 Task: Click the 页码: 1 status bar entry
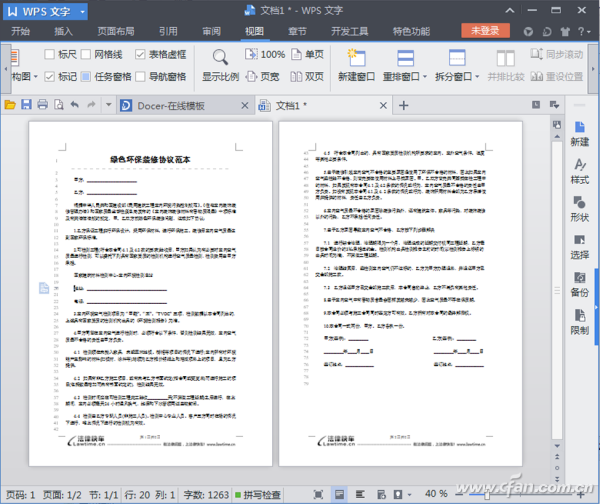pos(21,495)
